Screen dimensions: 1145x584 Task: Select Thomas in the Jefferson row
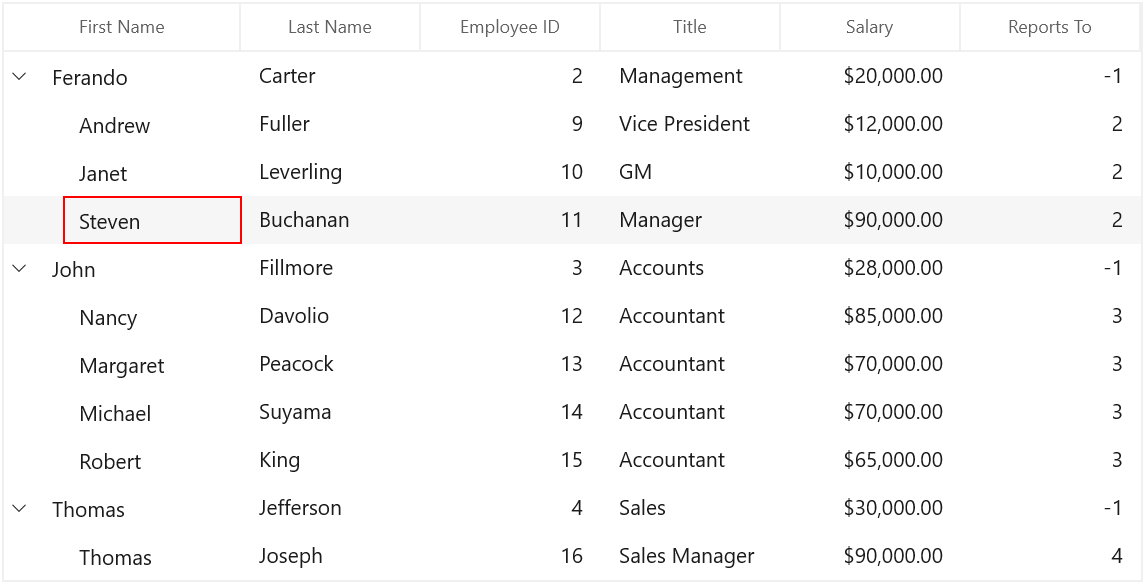(88, 510)
